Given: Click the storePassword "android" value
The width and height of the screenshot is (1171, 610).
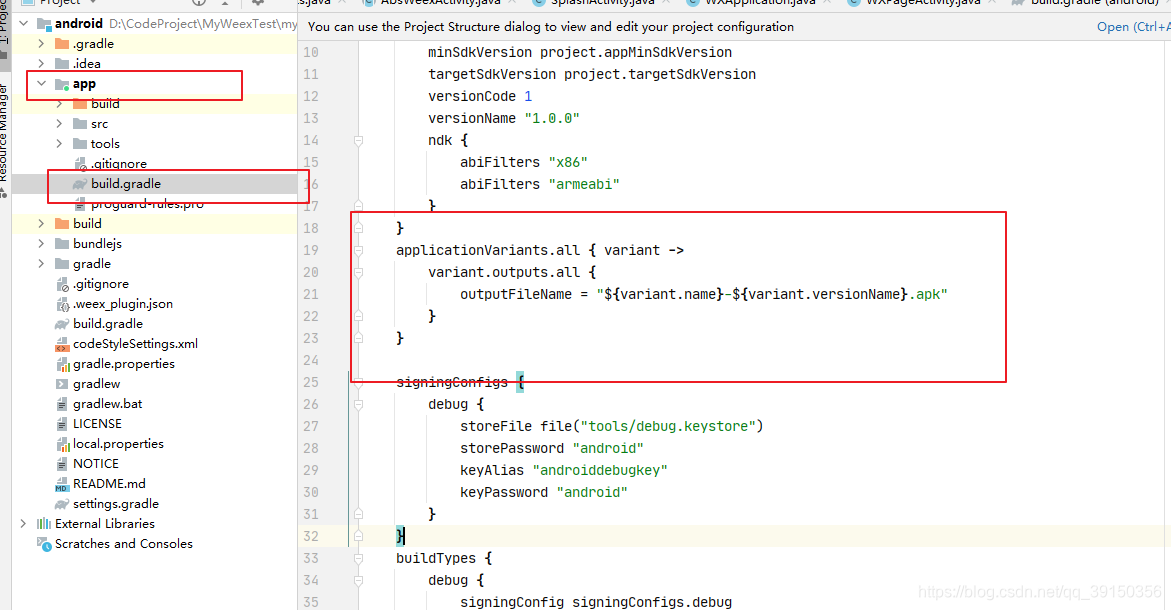Looking at the screenshot, I should click(608, 449).
